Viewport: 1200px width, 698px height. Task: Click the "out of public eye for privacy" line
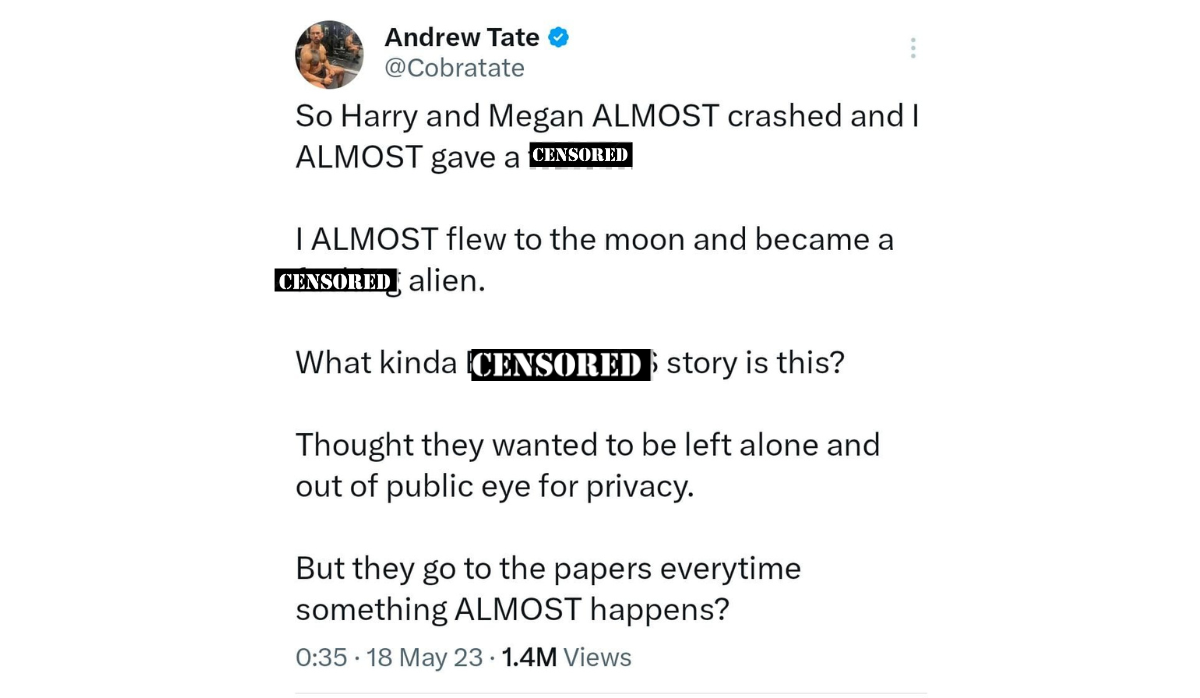(494, 486)
